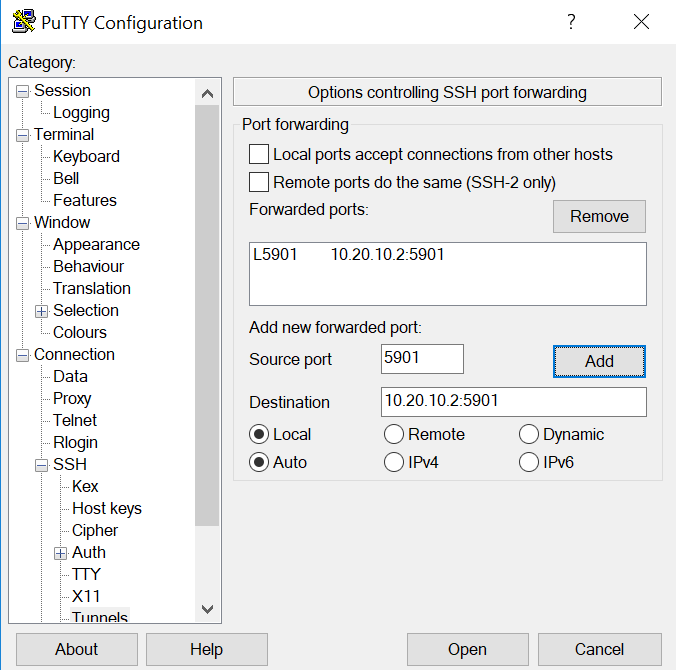Image resolution: width=676 pixels, height=670 pixels.
Task: Click the category tree scroll up arrow
Action: click(207, 93)
